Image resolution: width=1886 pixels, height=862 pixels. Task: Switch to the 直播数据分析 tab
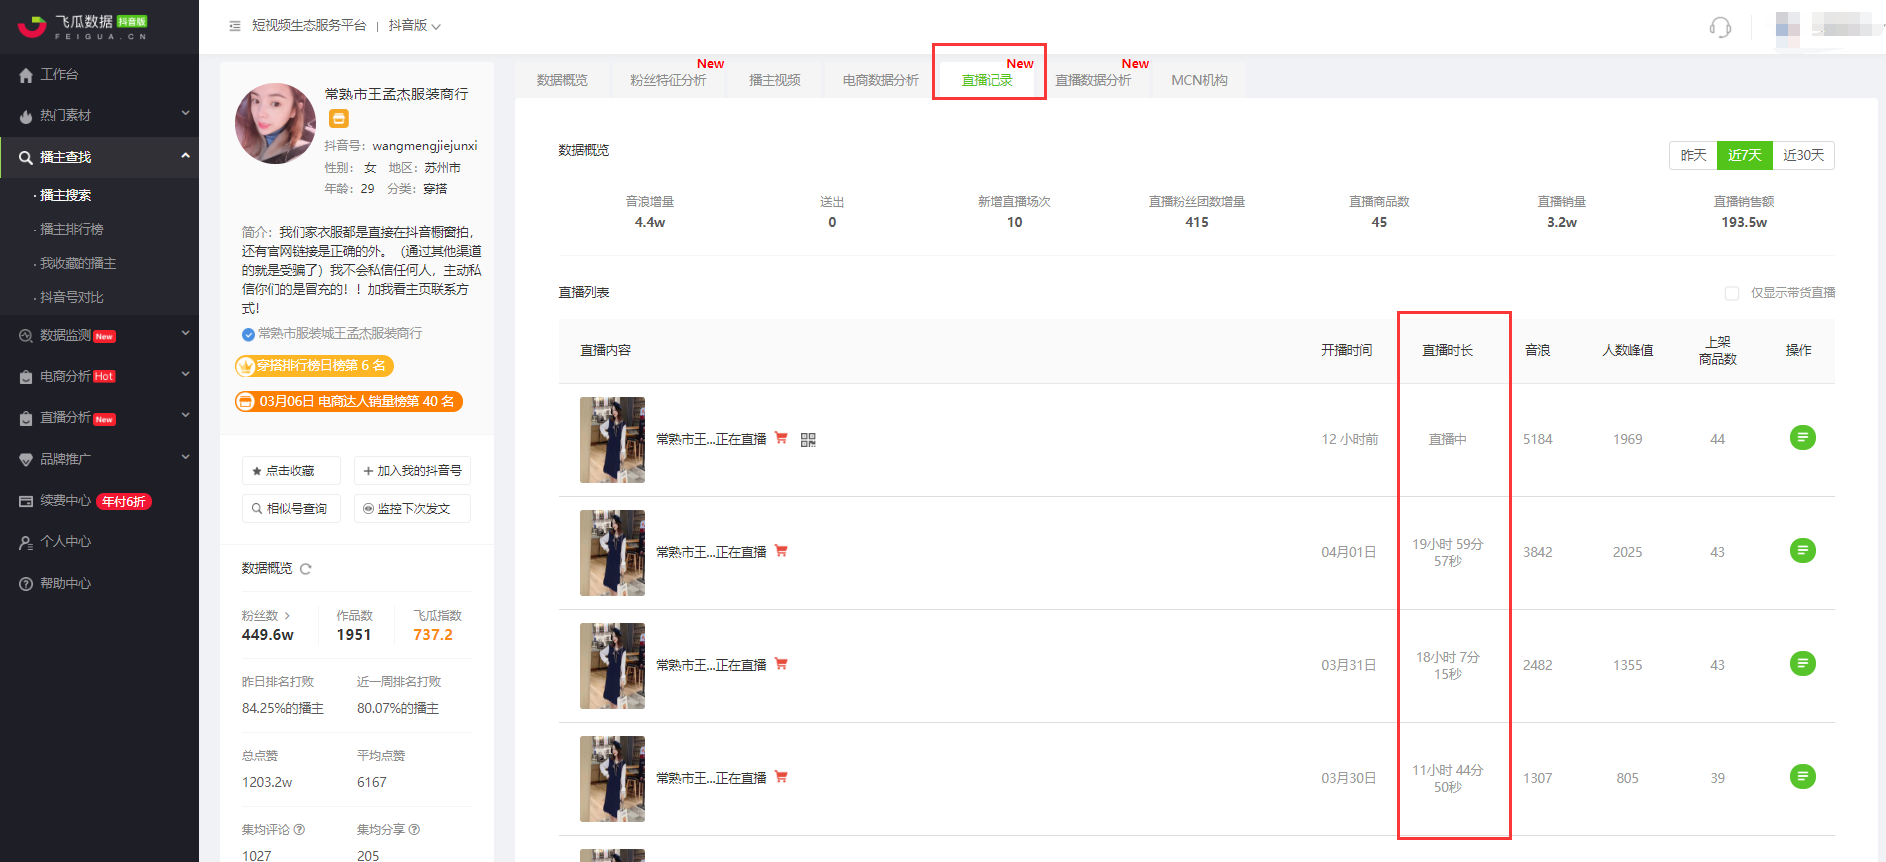click(x=1093, y=80)
